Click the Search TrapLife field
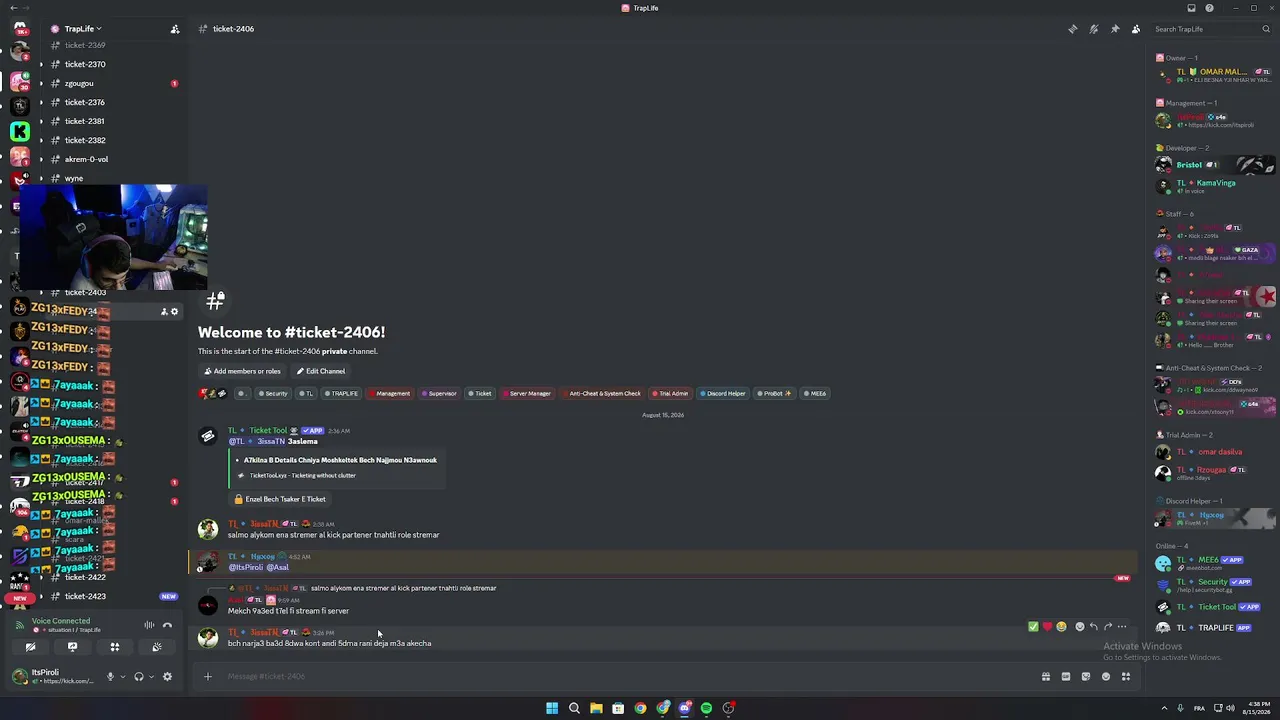1280x720 pixels. point(1211,29)
